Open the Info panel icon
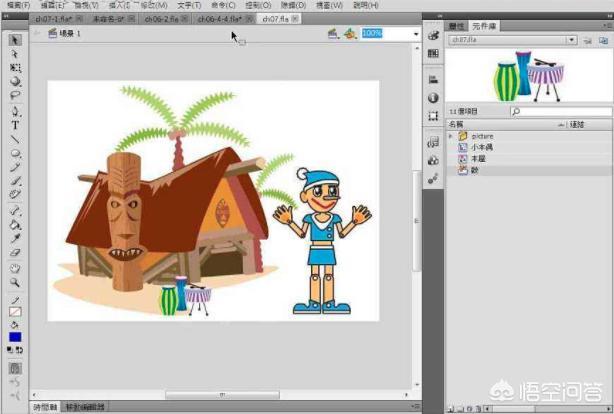This screenshot has height=414, width=614. [x=433, y=98]
